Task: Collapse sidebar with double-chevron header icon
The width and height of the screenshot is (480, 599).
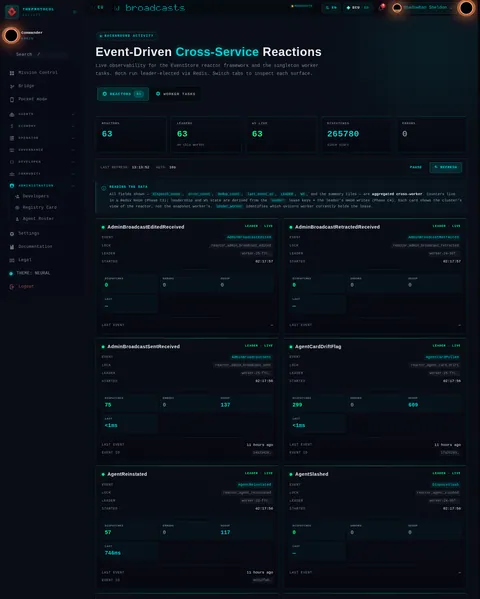Action: point(75,12)
